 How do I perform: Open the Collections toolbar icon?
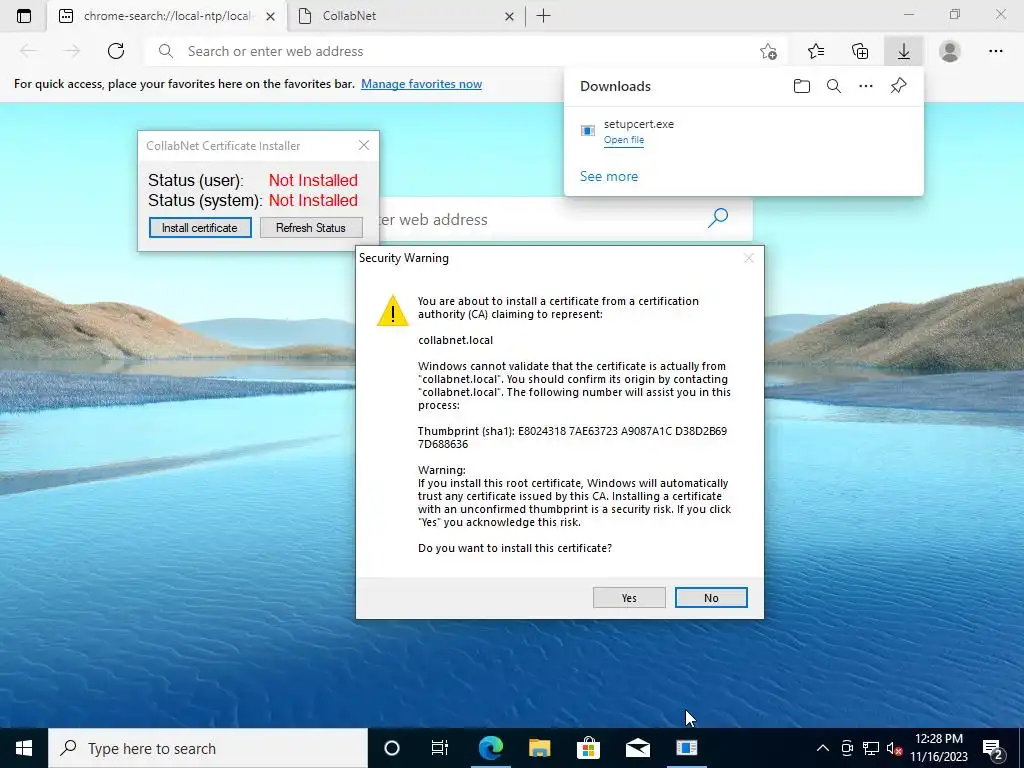[860, 51]
